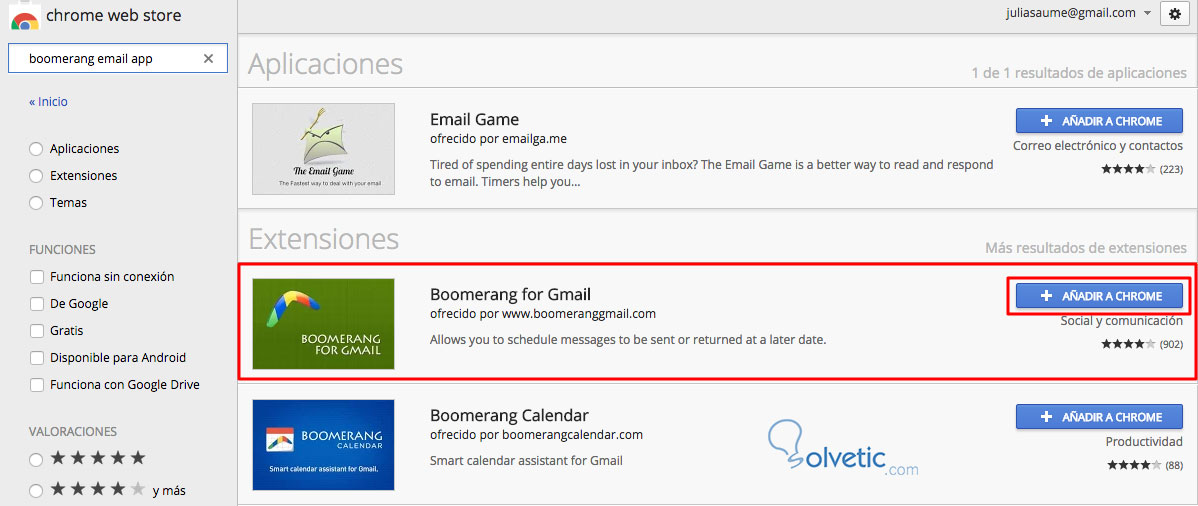The height and width of the screenshot is (506, 1198).
Task: Enable the Funciona sin conexión checkbox
Action: point(36,277)
